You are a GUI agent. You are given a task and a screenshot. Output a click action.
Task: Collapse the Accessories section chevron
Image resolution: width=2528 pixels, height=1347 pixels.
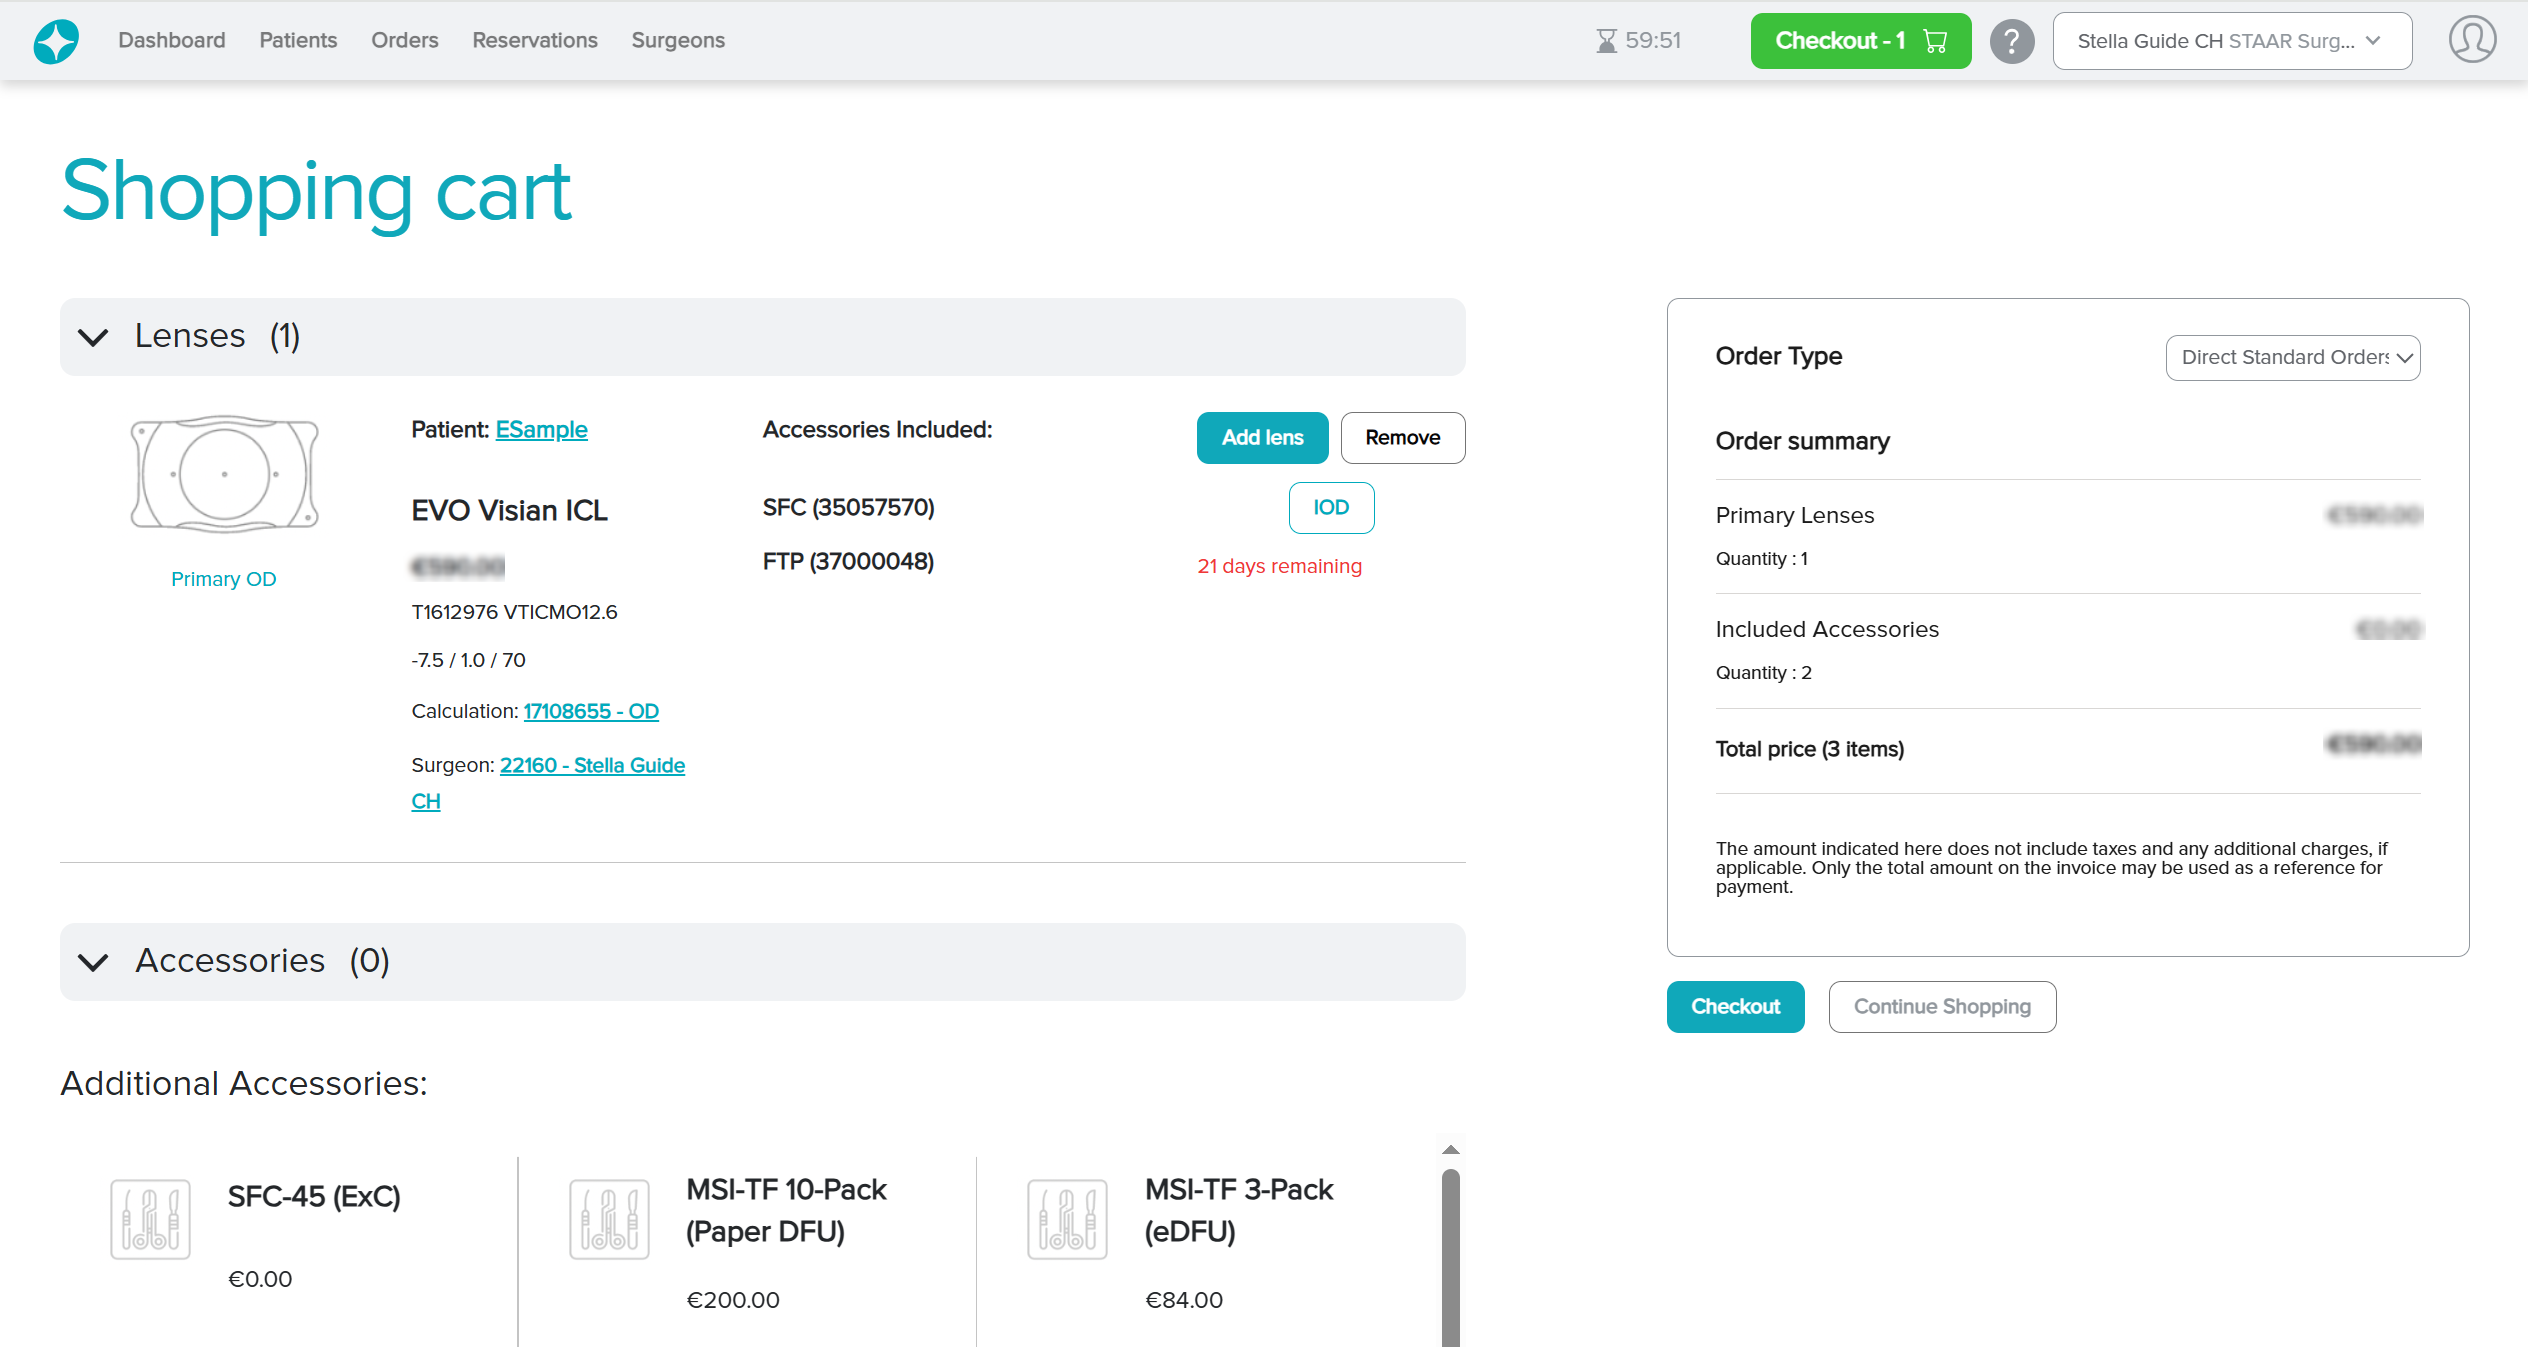pyautogui.click(x=93, y=962)
